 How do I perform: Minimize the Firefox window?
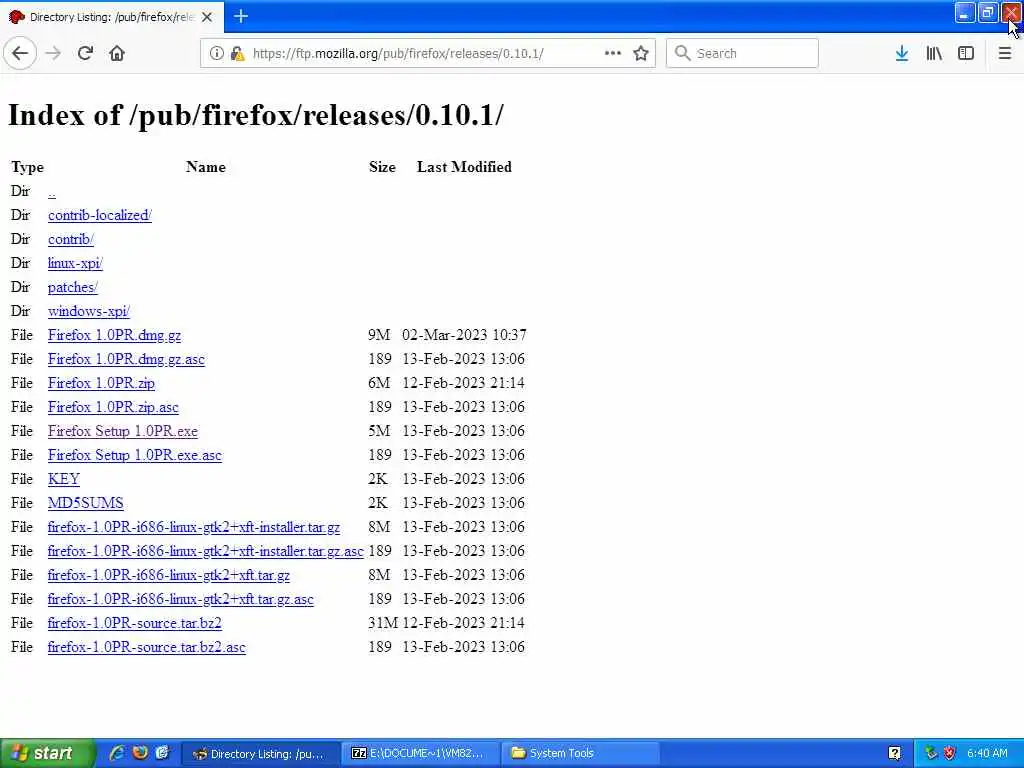tap(964, 13)
